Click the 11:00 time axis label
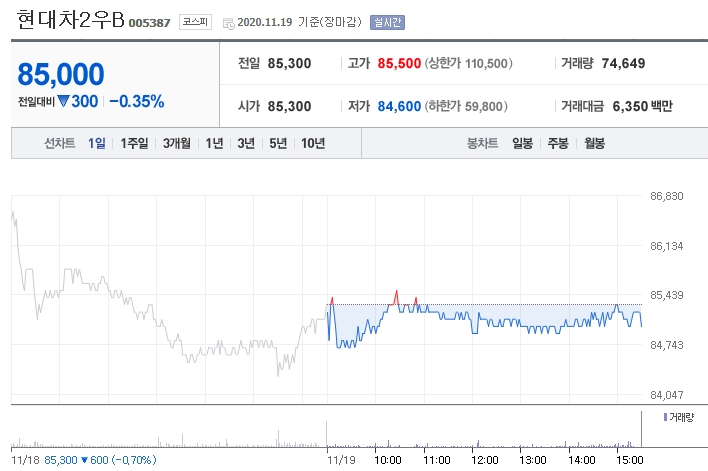 (437, 460)
